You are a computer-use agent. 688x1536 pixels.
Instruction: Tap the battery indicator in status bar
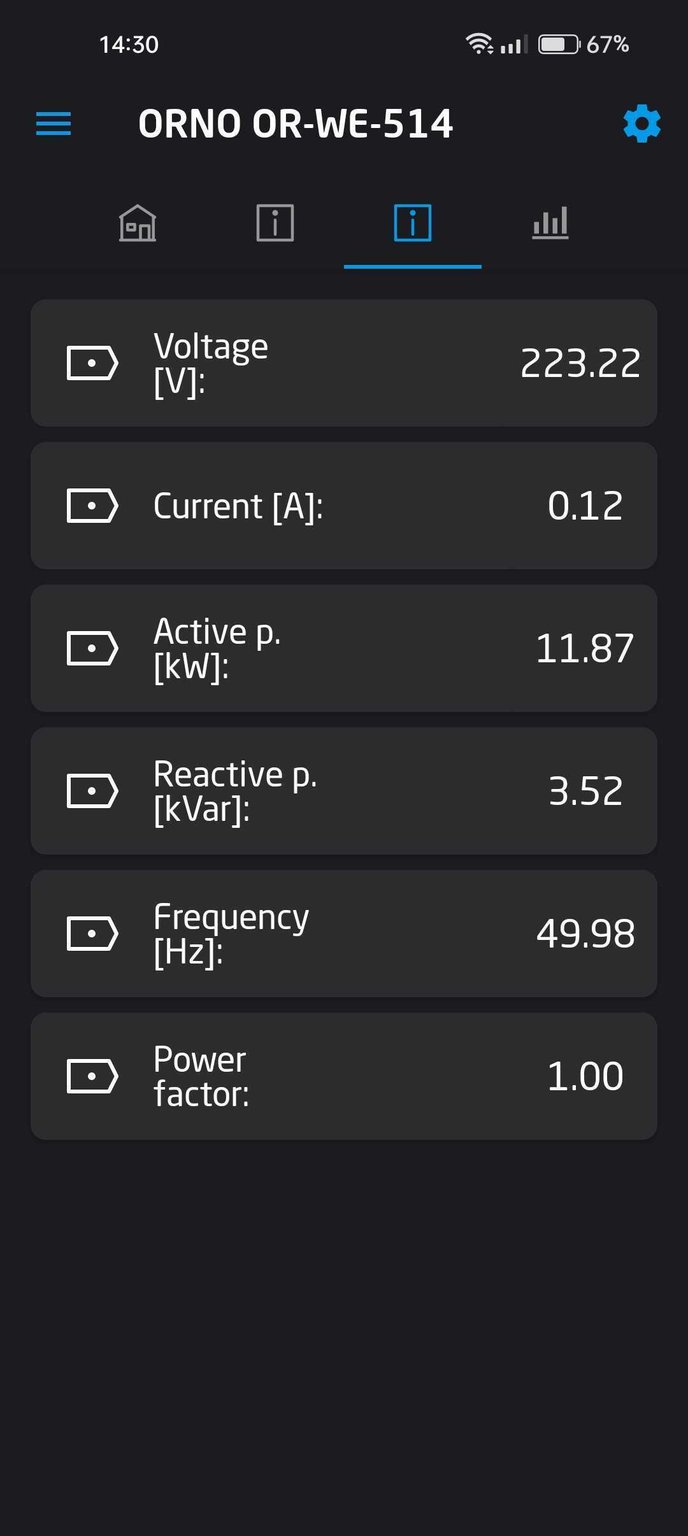(558, 44)
